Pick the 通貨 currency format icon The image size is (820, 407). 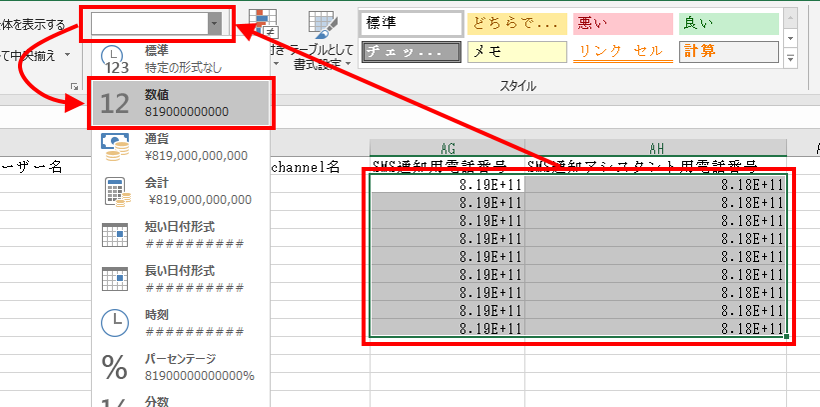pyautogui.click(x=116, y=147)
